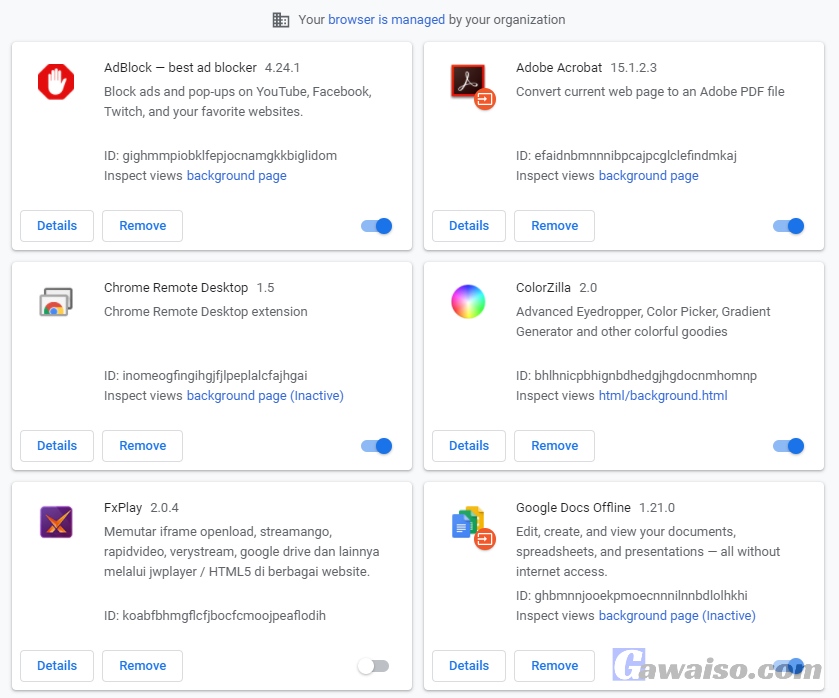Click the Chrome Remote Desktop icon
The image size is (839, 698).
pyautogui.click(x=56, y=303)
